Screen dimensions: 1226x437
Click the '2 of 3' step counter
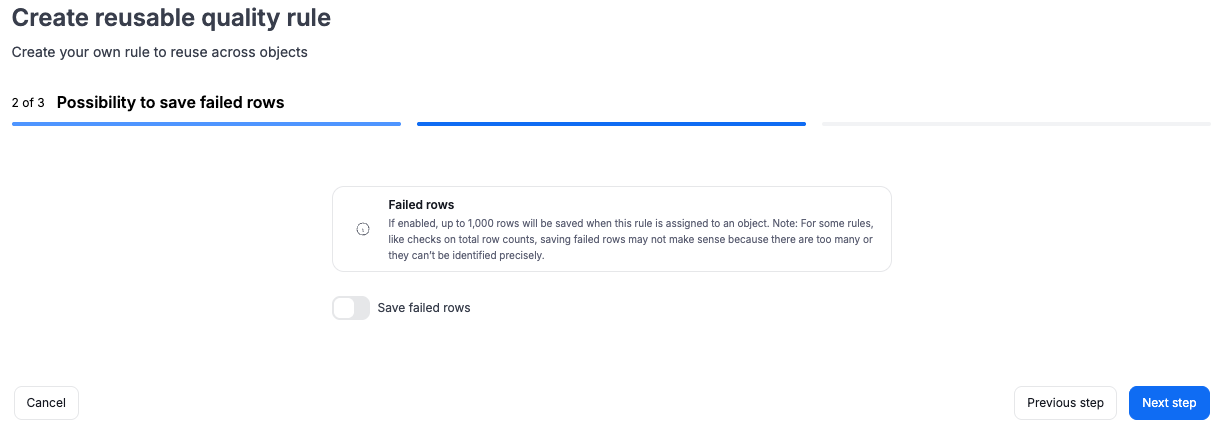coord(28,103)
